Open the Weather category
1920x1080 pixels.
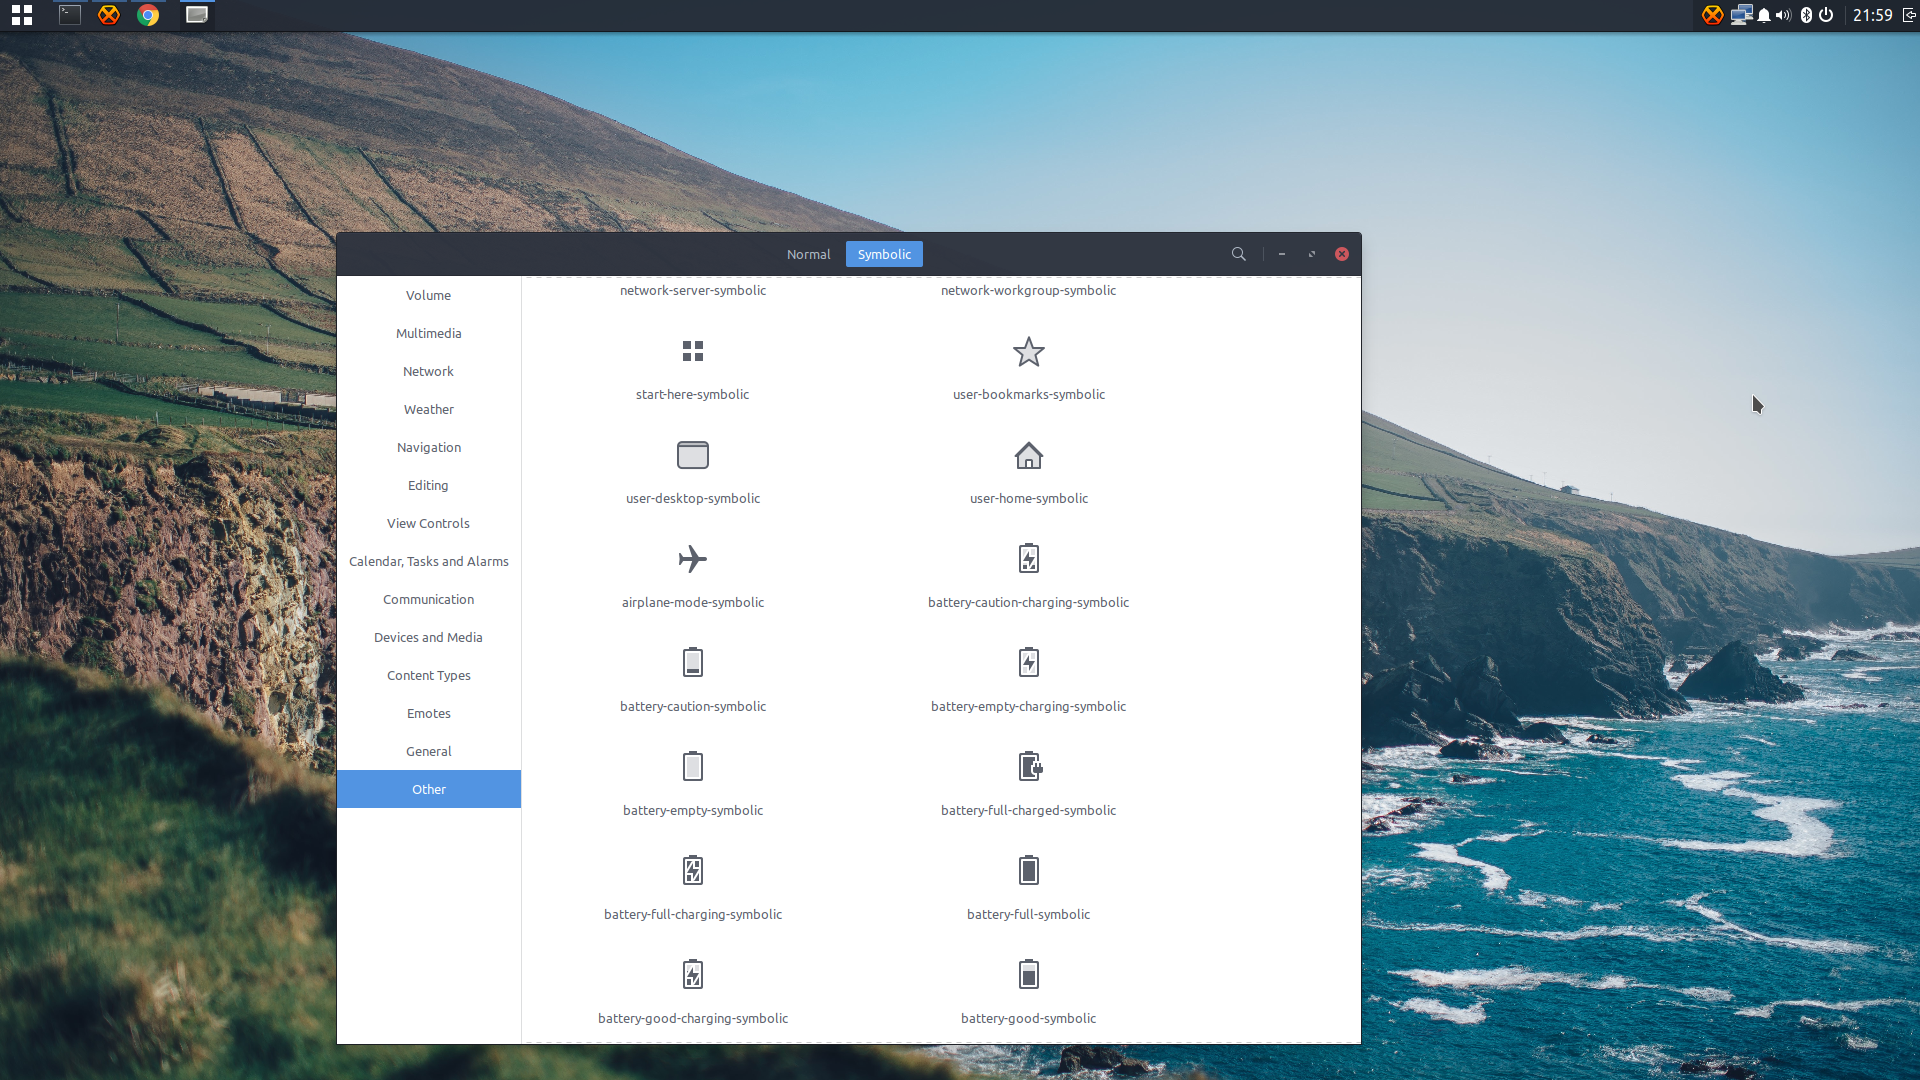429,409
